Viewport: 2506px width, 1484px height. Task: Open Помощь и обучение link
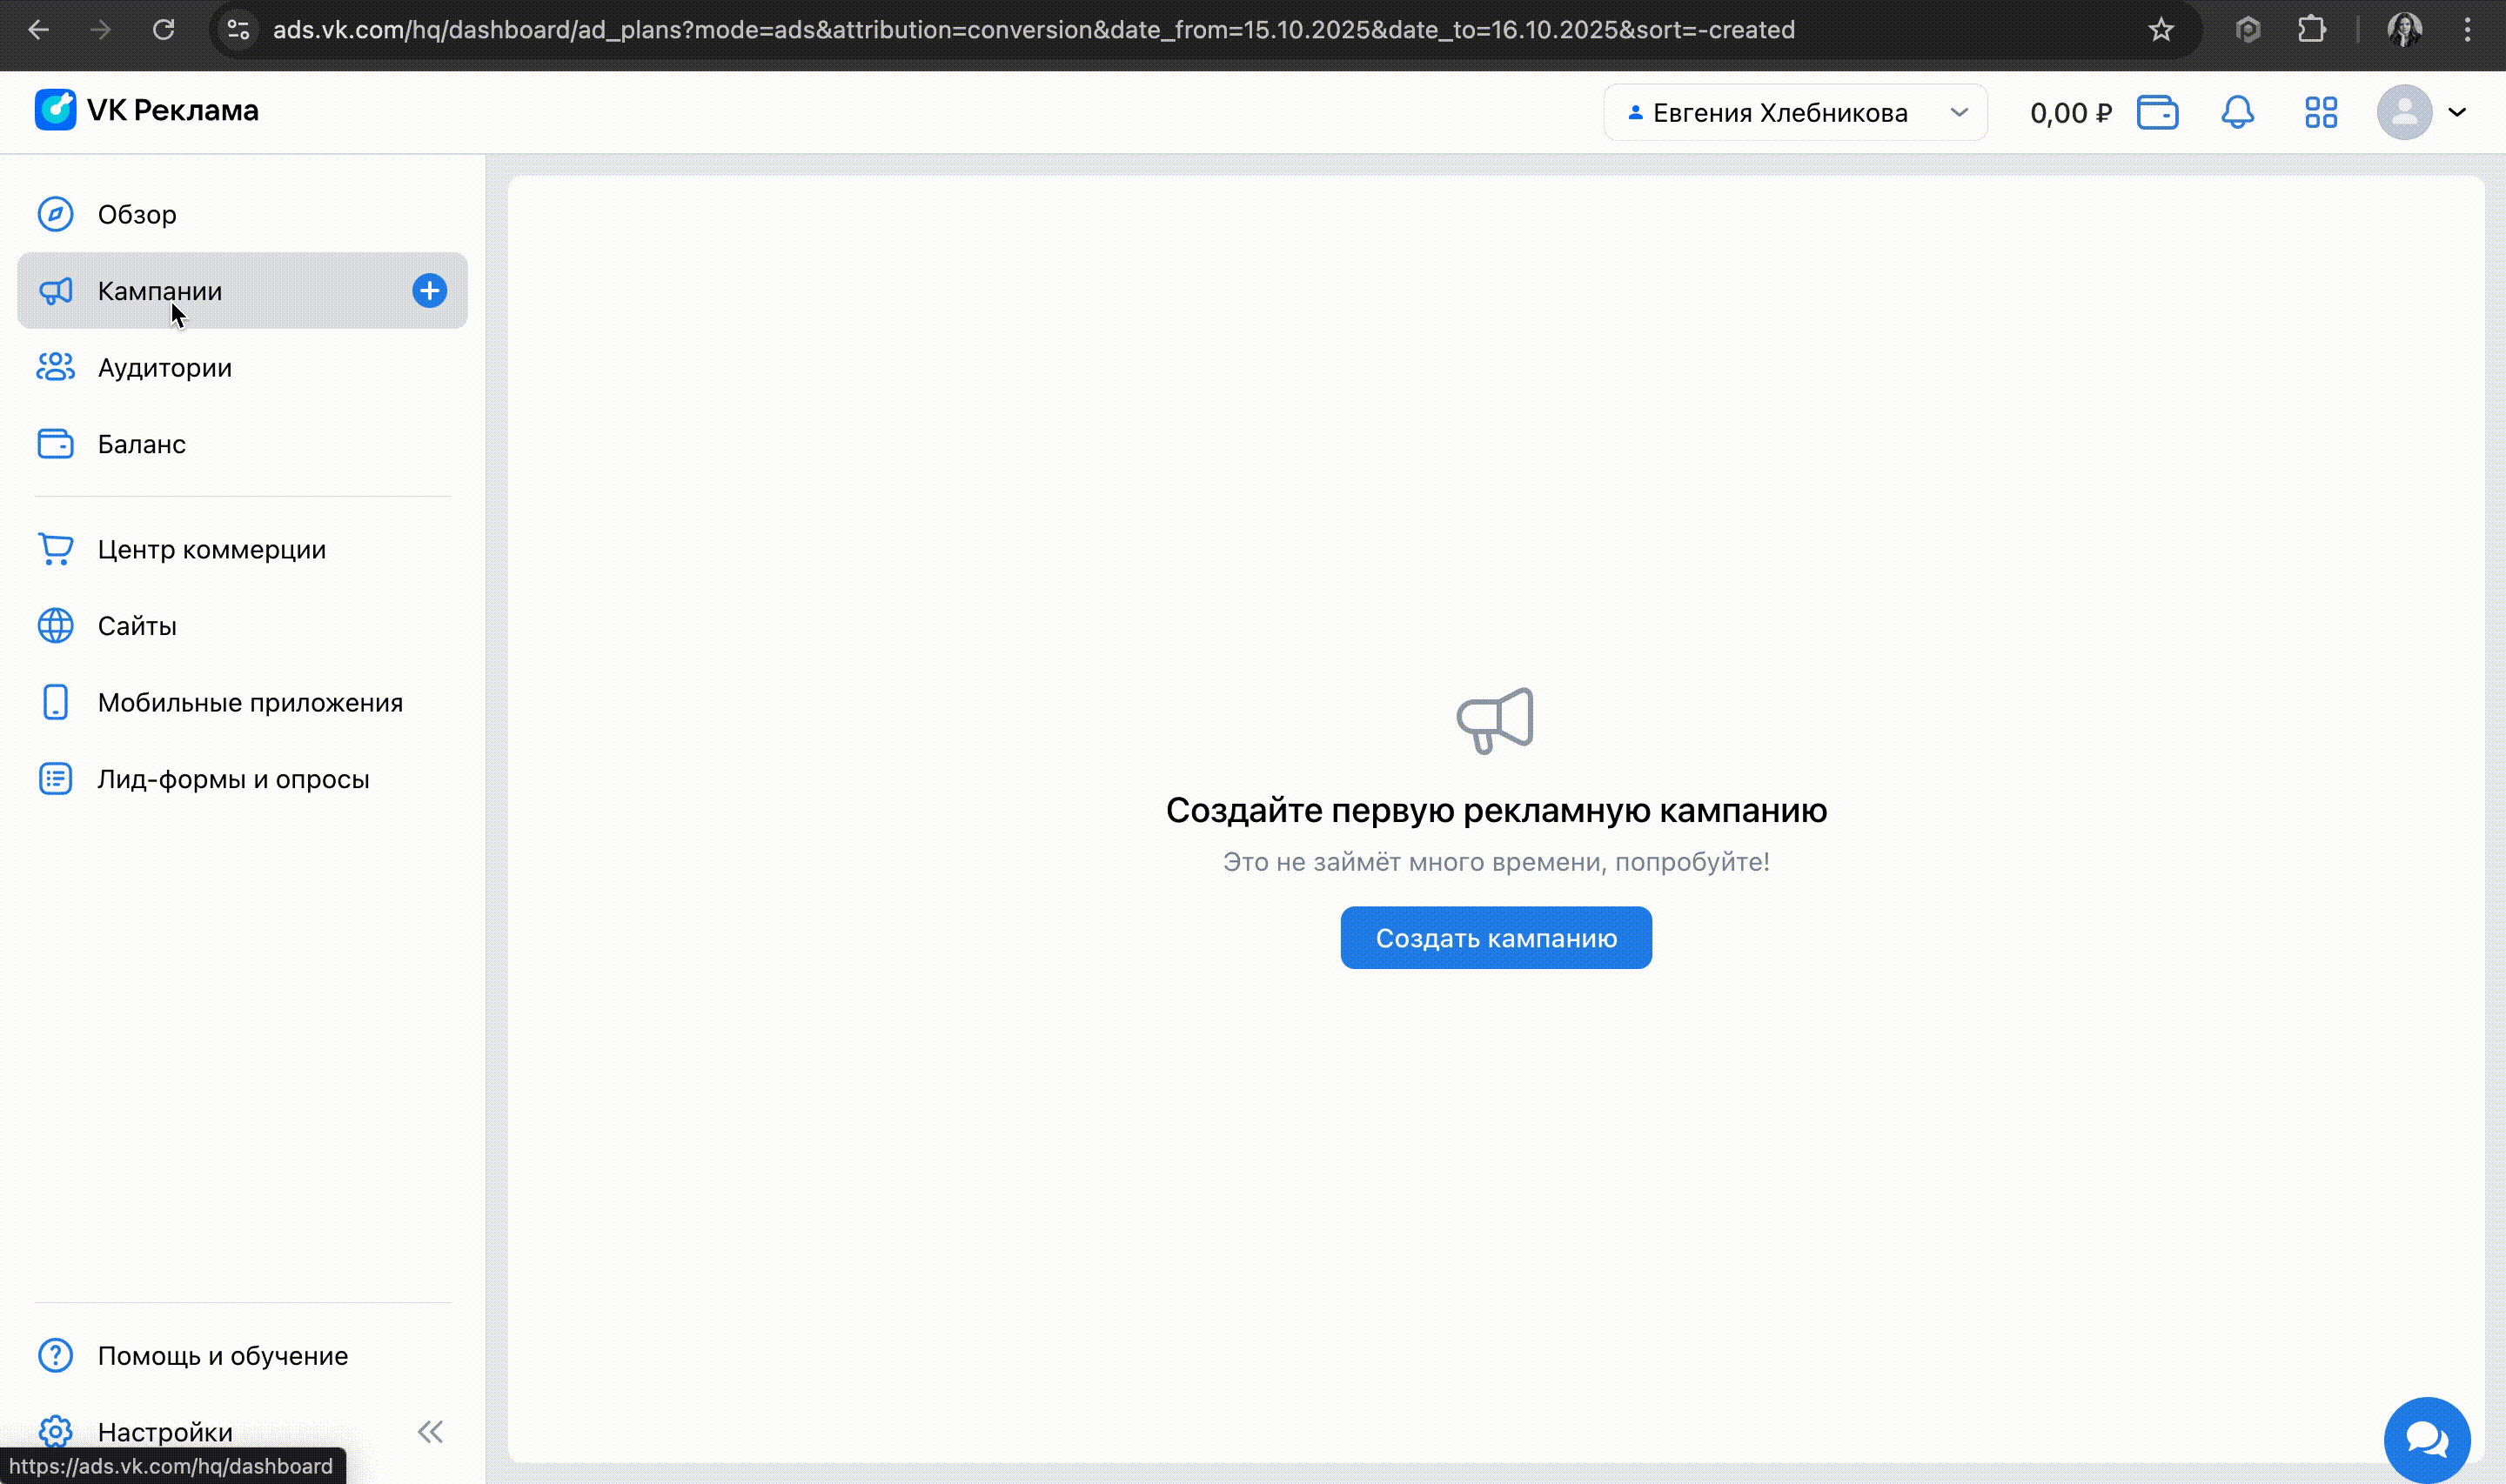coord(222,1356)
